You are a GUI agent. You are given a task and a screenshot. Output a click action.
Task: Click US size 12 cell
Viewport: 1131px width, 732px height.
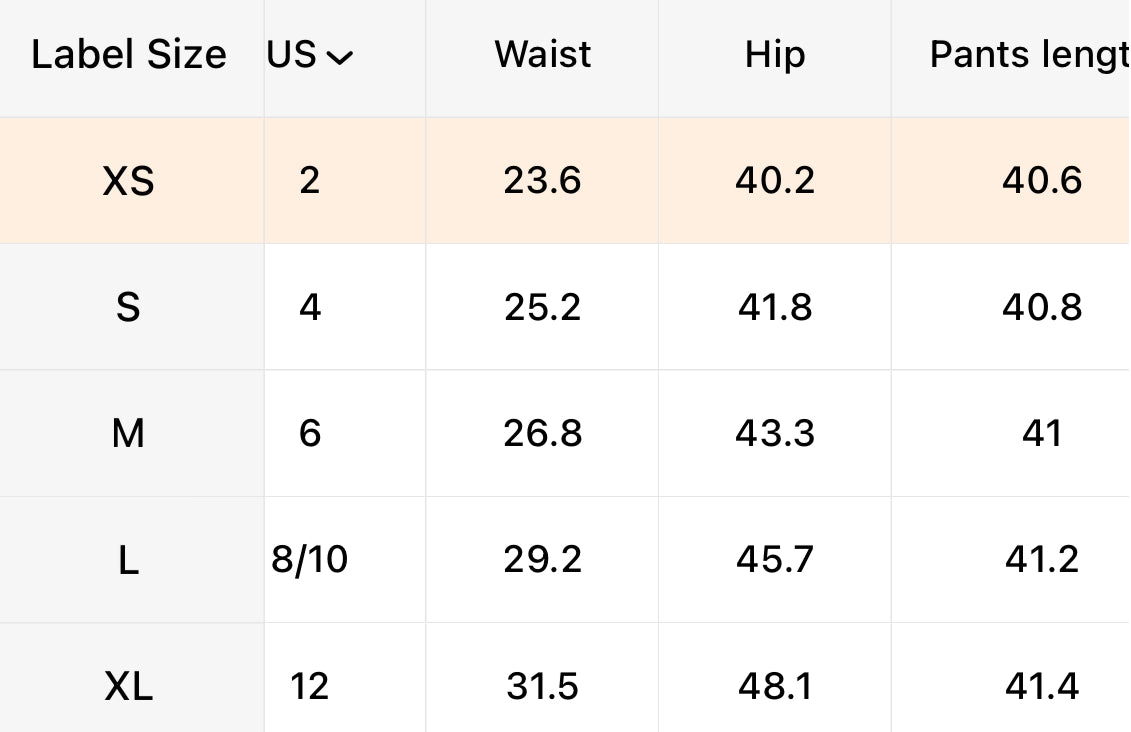(x=310, y=687)
